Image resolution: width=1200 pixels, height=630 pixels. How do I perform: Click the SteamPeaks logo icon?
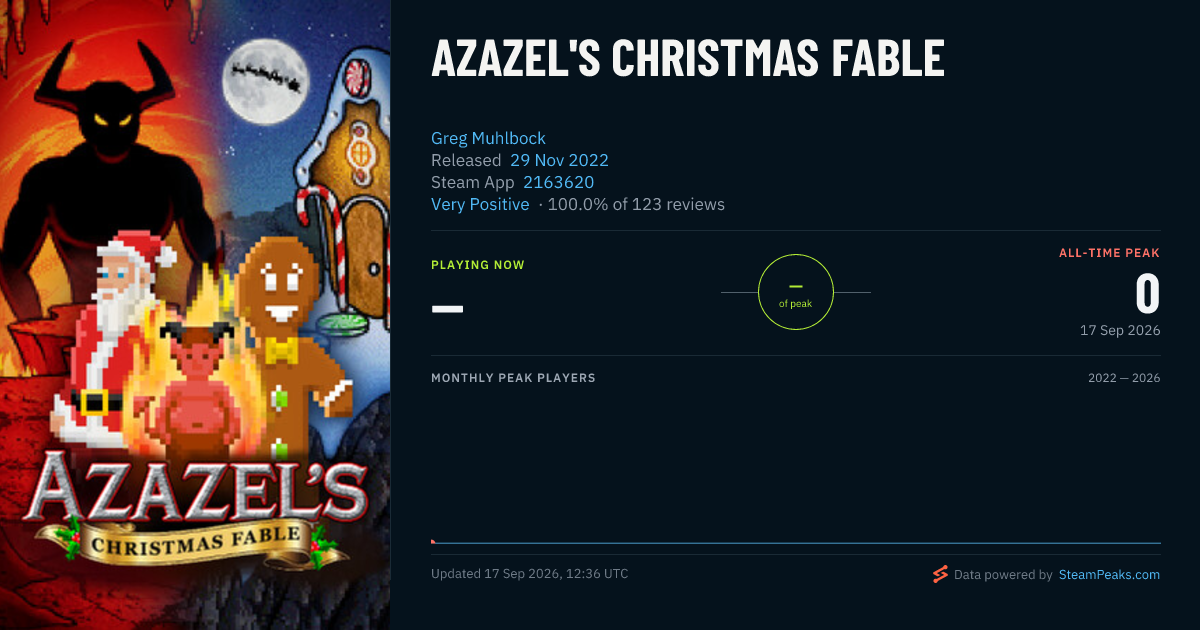click(x=940, y=574)
